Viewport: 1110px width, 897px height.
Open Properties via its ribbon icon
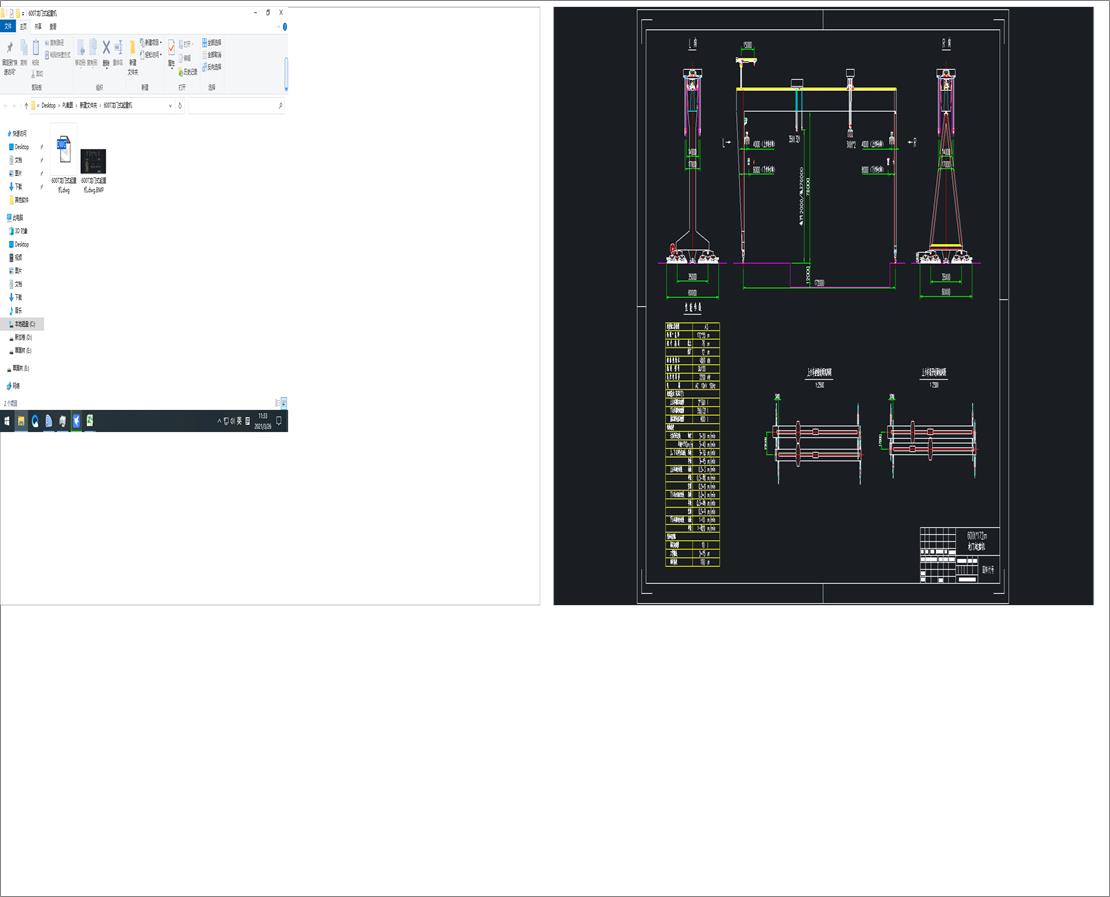click(171, 48)
